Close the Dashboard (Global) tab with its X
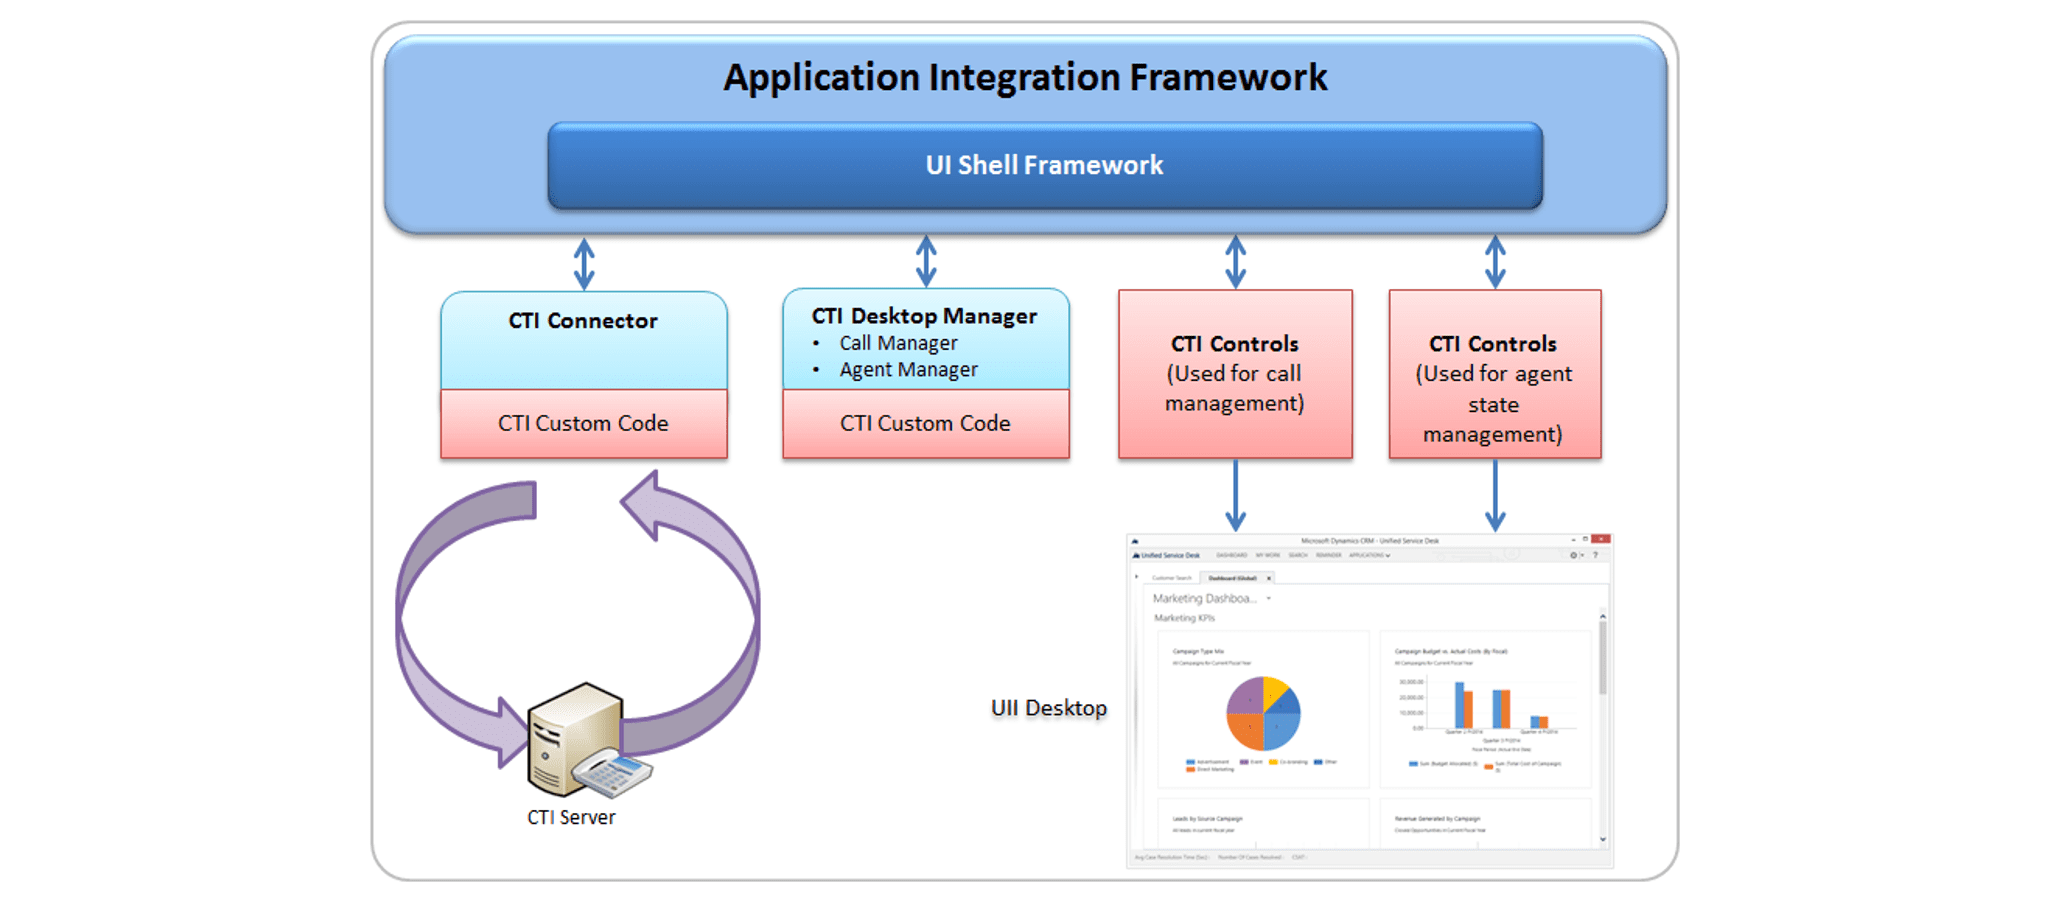Viewport: 2048px width, 907px height. (x=1269, y=578)
